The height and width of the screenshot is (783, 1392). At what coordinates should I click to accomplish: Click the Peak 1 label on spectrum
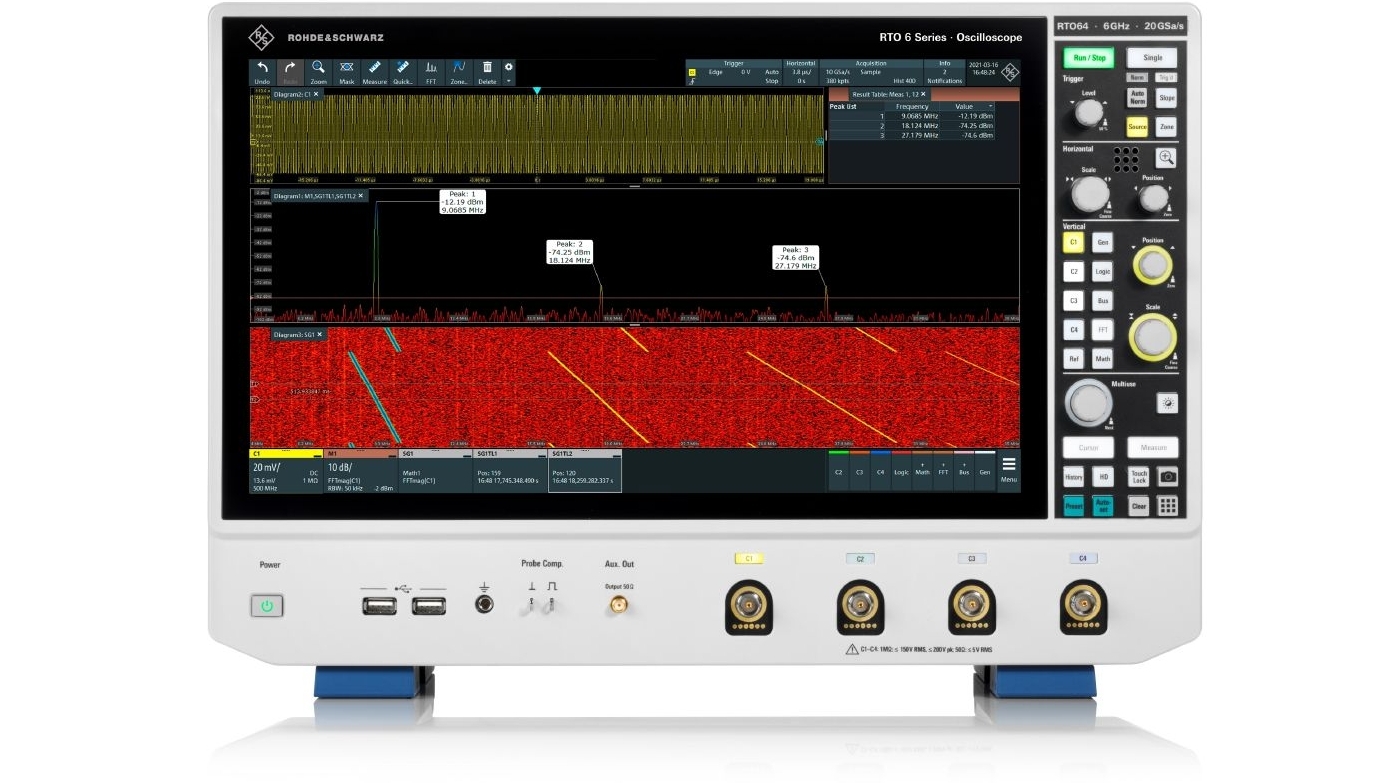pyautogui.click(x=462, y=202)
